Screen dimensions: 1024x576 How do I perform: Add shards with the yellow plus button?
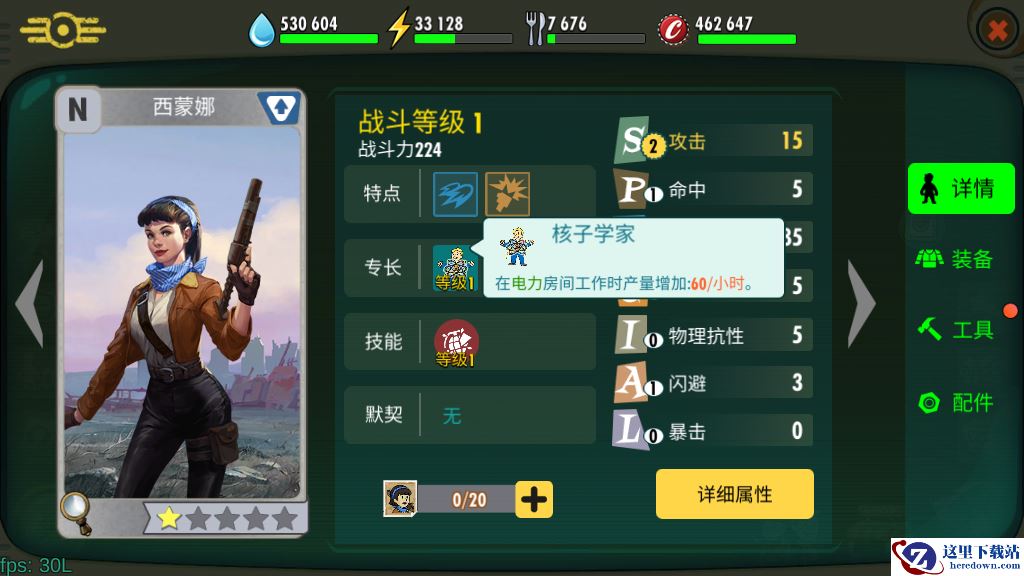click(534, 500)
